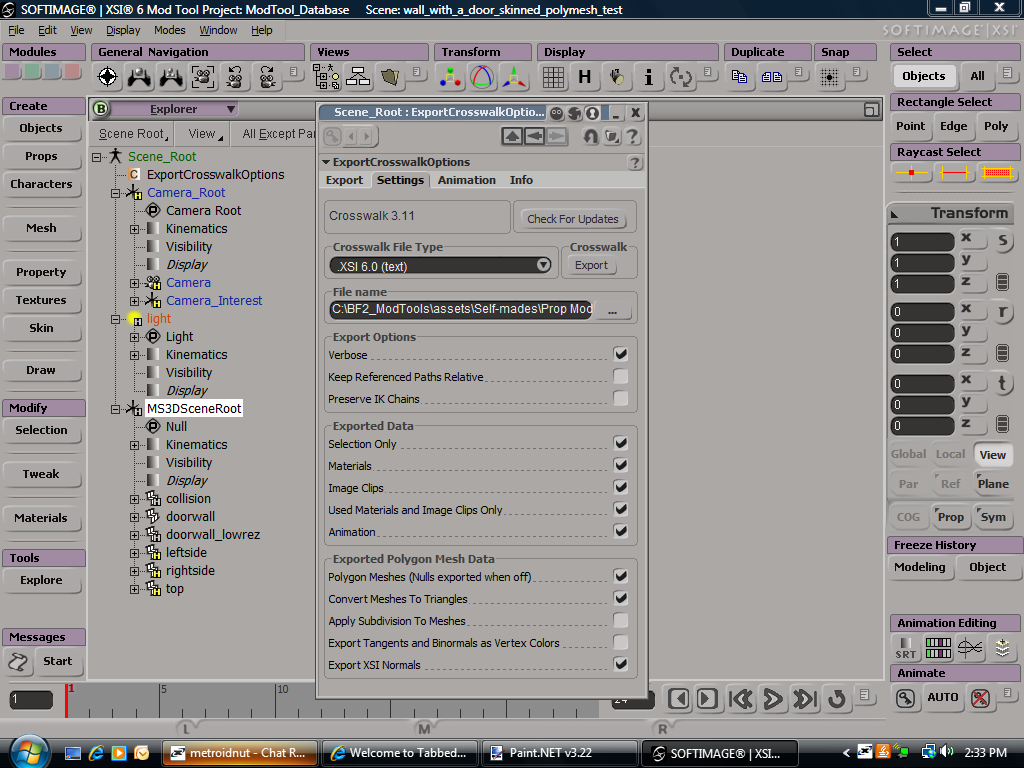Viewport: 1024px width, 768px height.
Task: Open the Crosswalk File Type dropdown
Action: coord(441,266)
